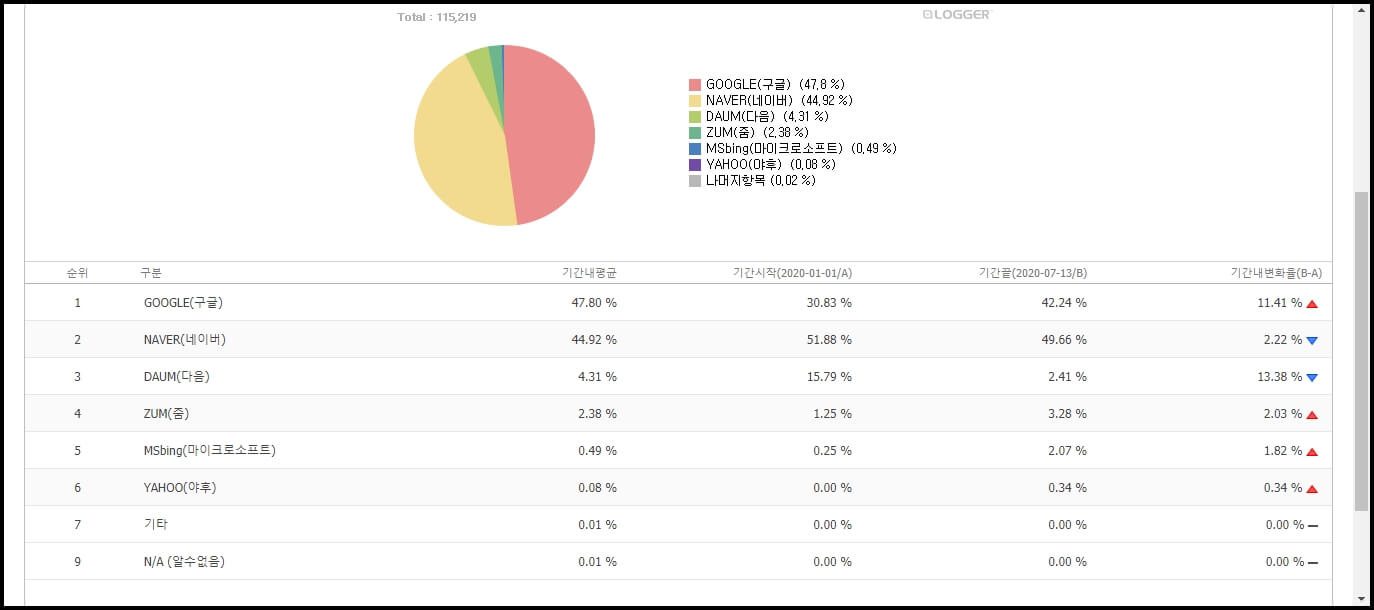Screen dimensions: 1374x610
Task: Click the red up arrow in MSbing row
Action: tap(1312, 451)
